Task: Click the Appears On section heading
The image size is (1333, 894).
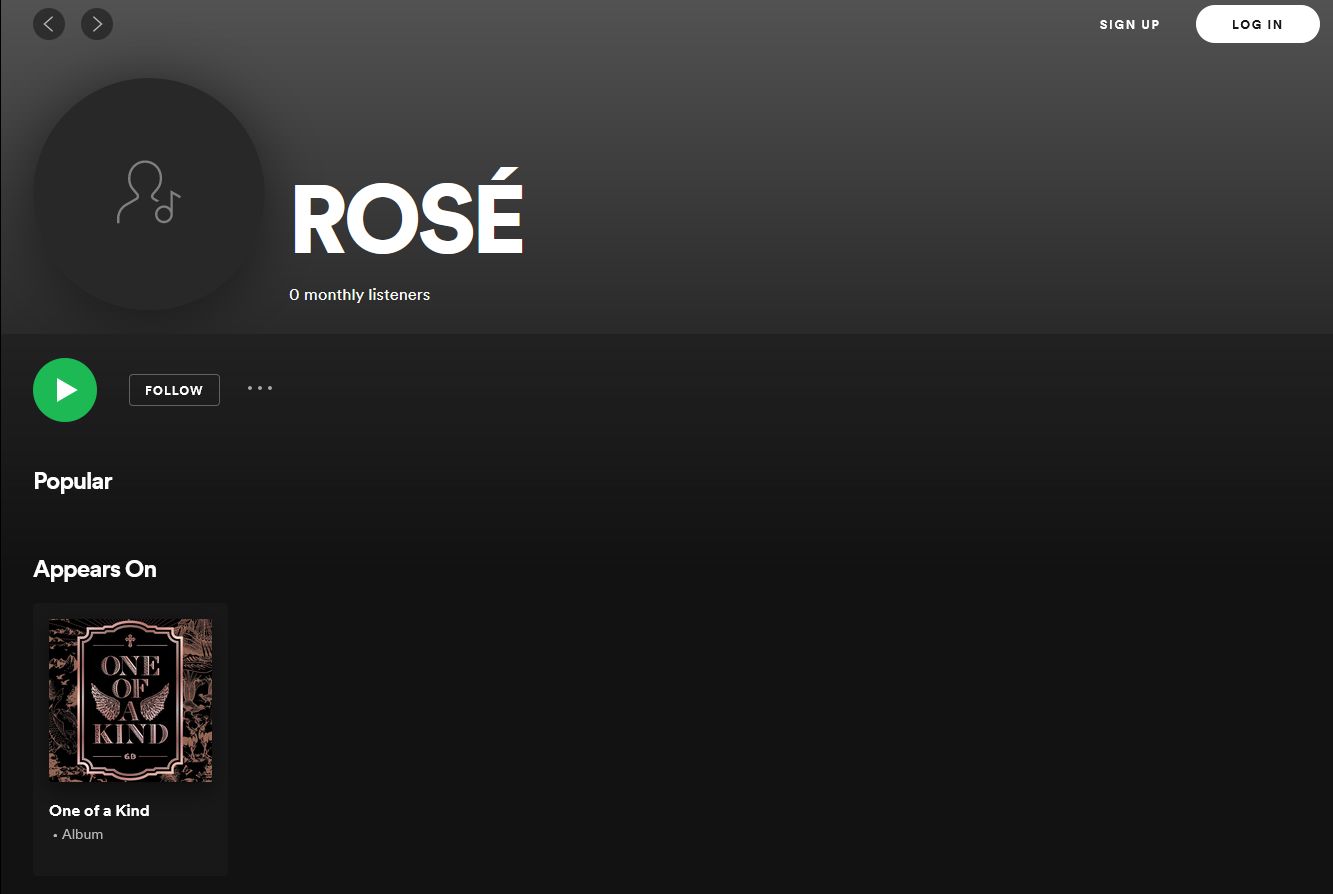Action: coord(94,569)
